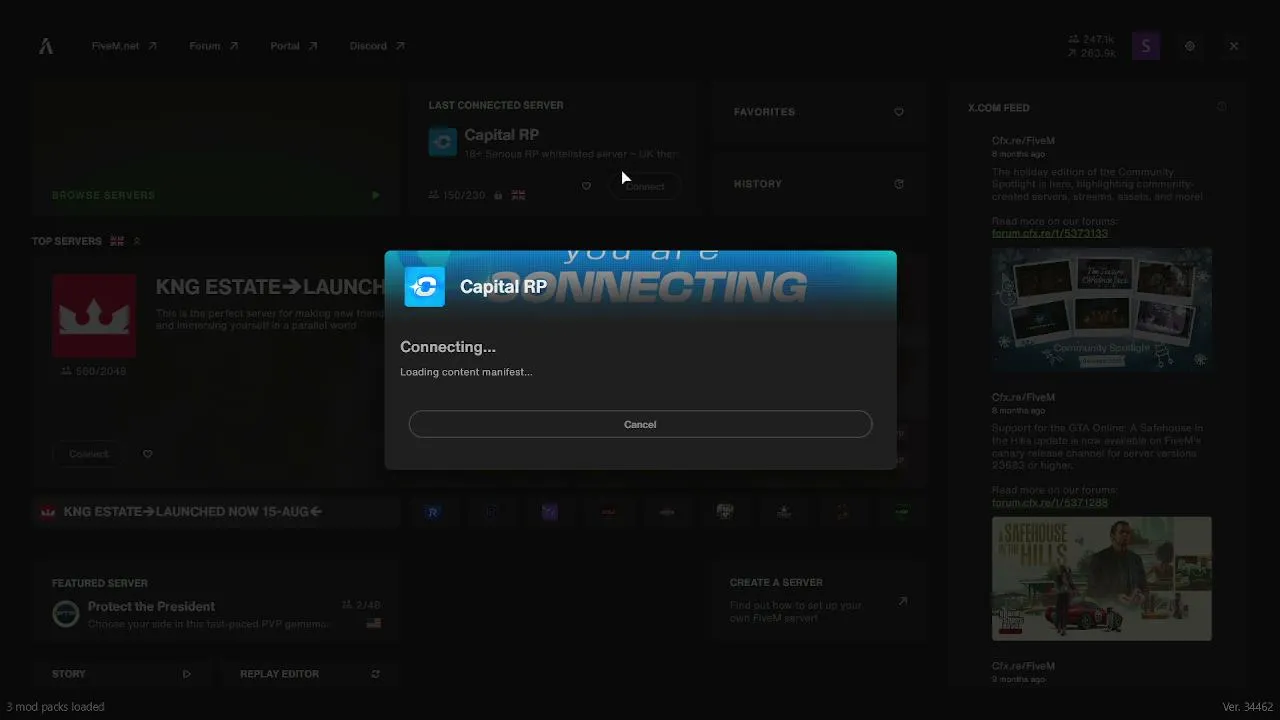Open the Favorites panel
The image size is (1280, 720).
(x=818, y=112)
